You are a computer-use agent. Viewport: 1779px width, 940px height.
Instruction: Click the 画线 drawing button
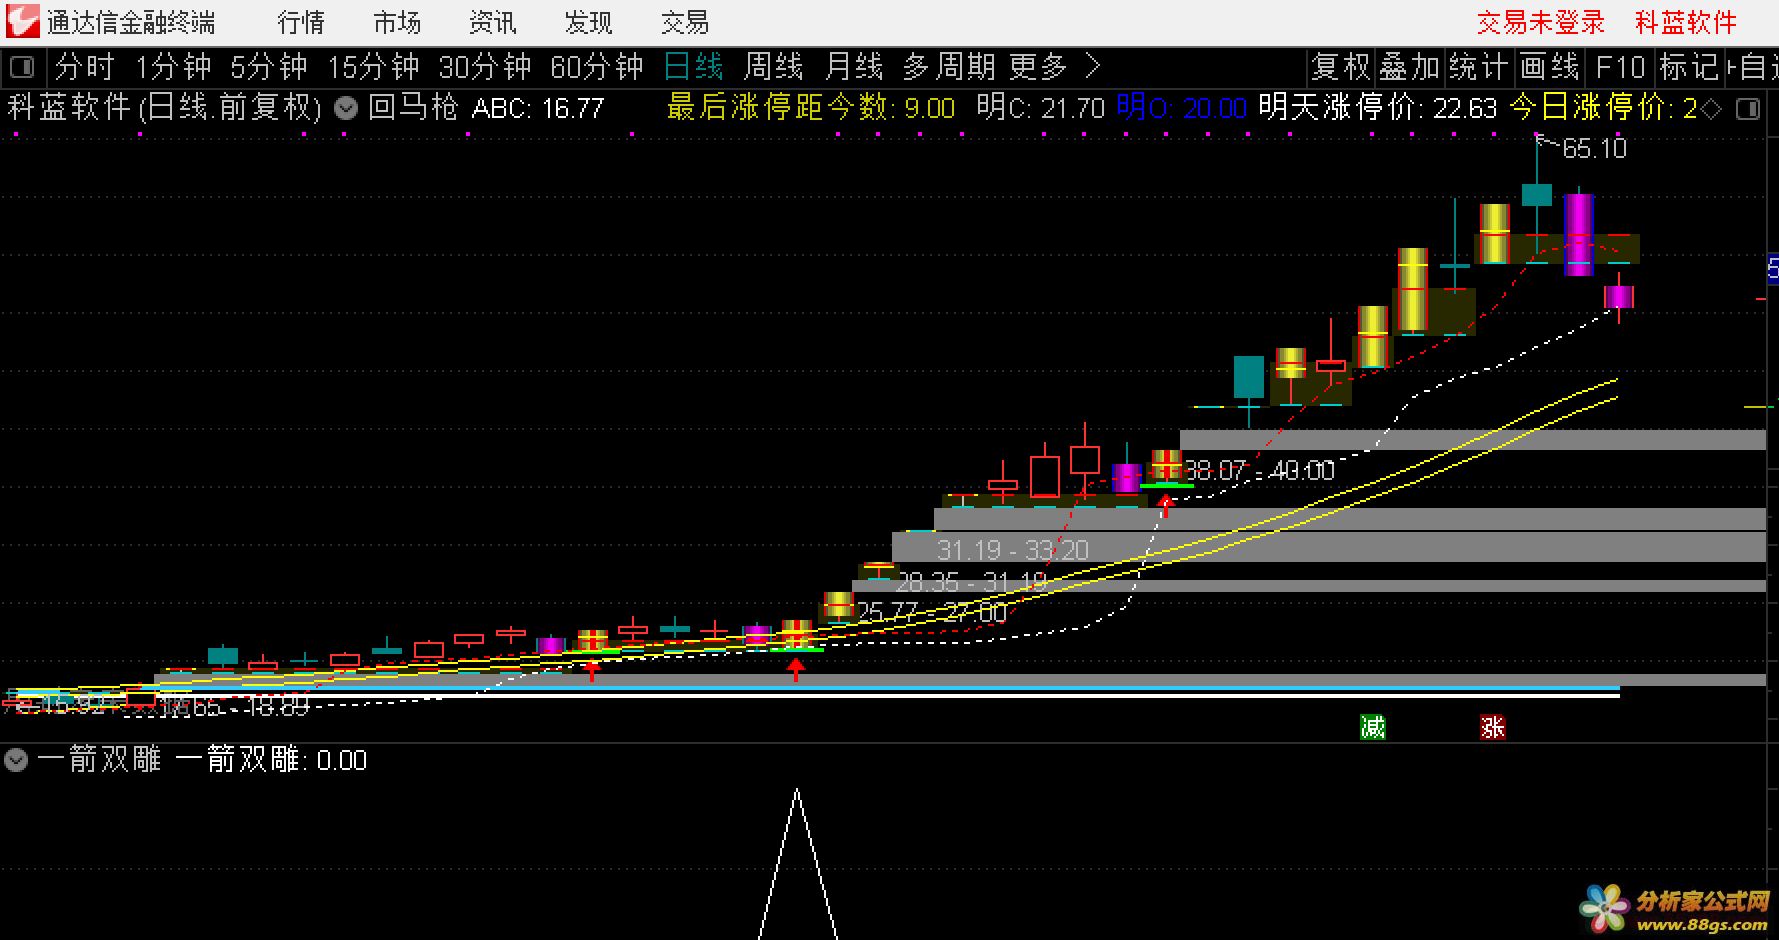[1549, 67]
